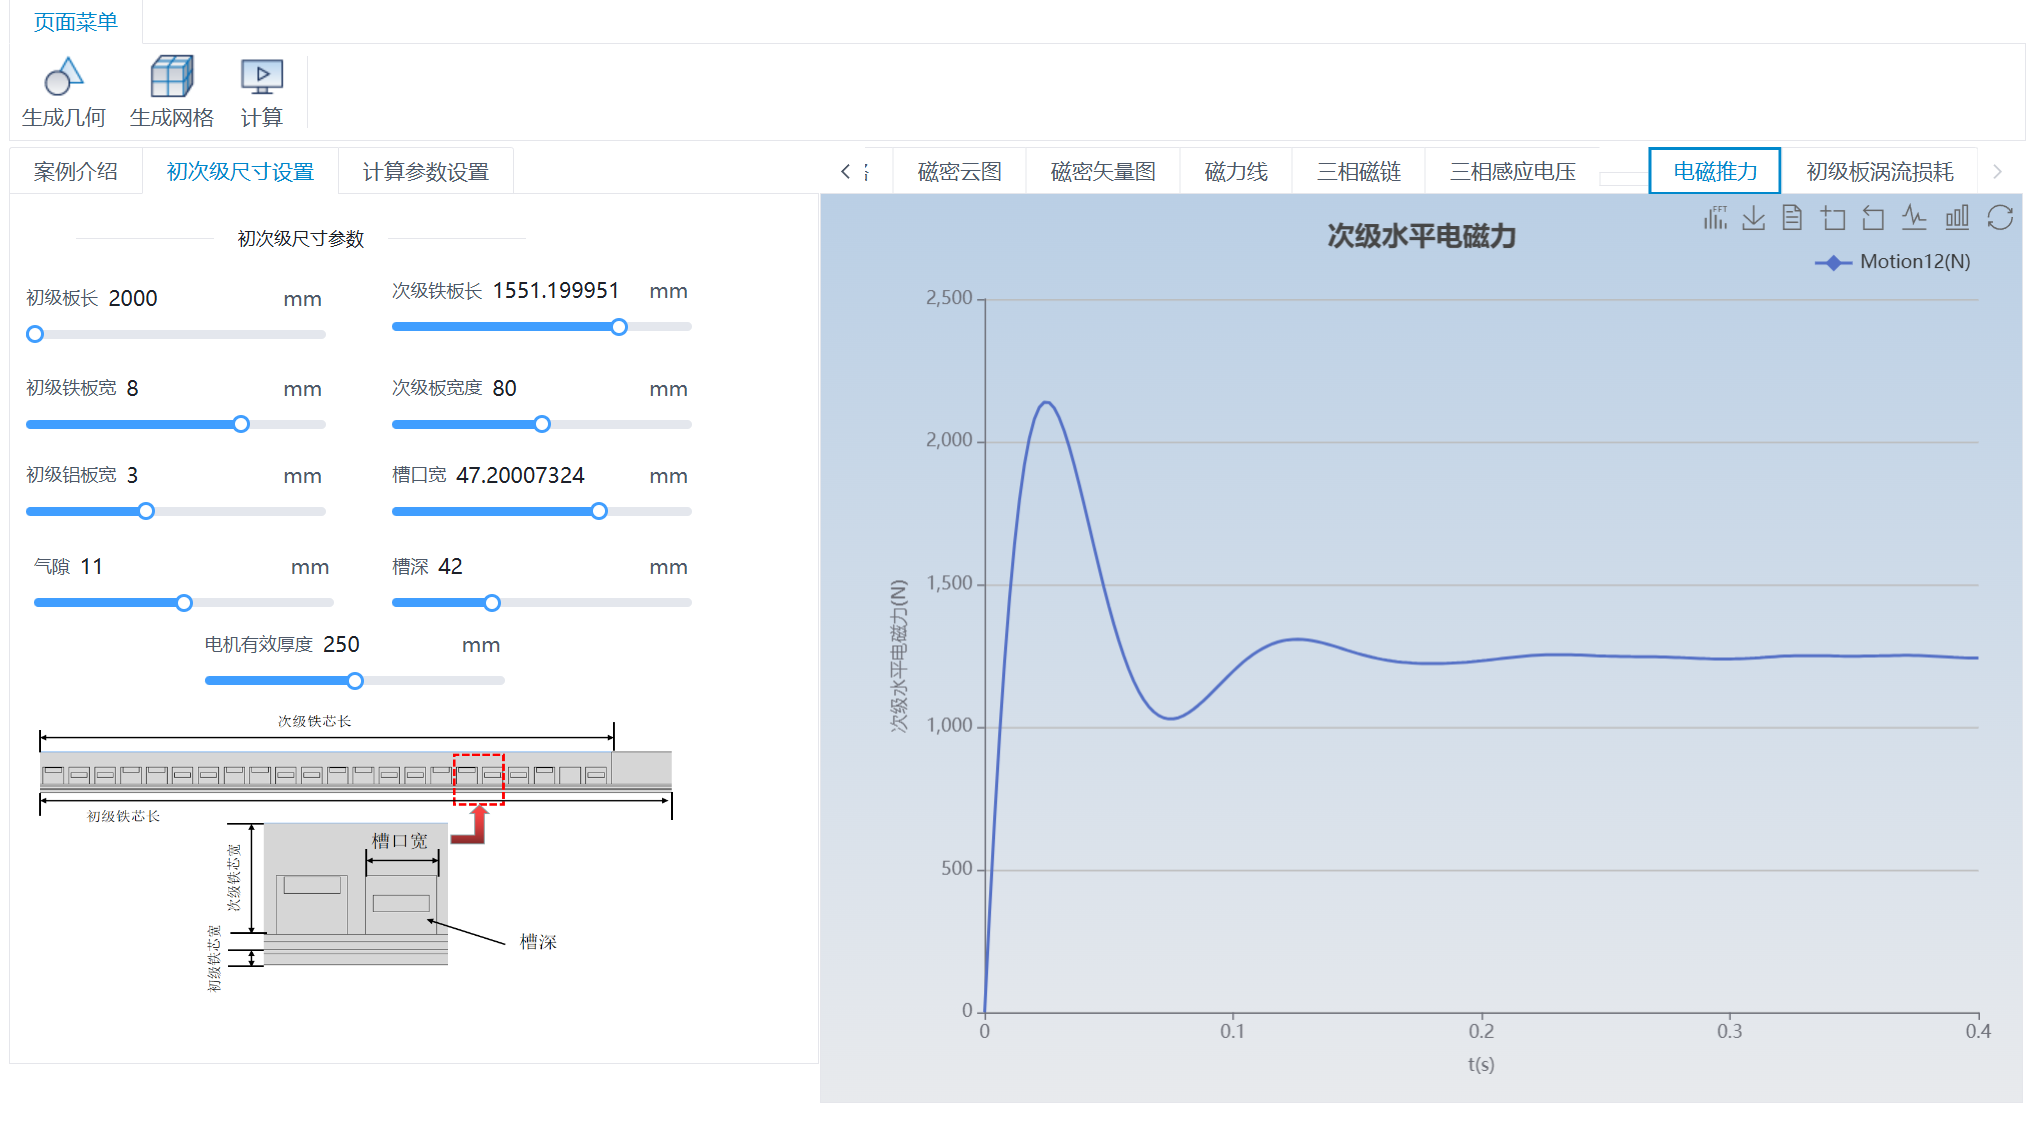Click the 槽口宽 value 47.20007324
This screenshot has height=1126, width=2033.
pos(520,475)
